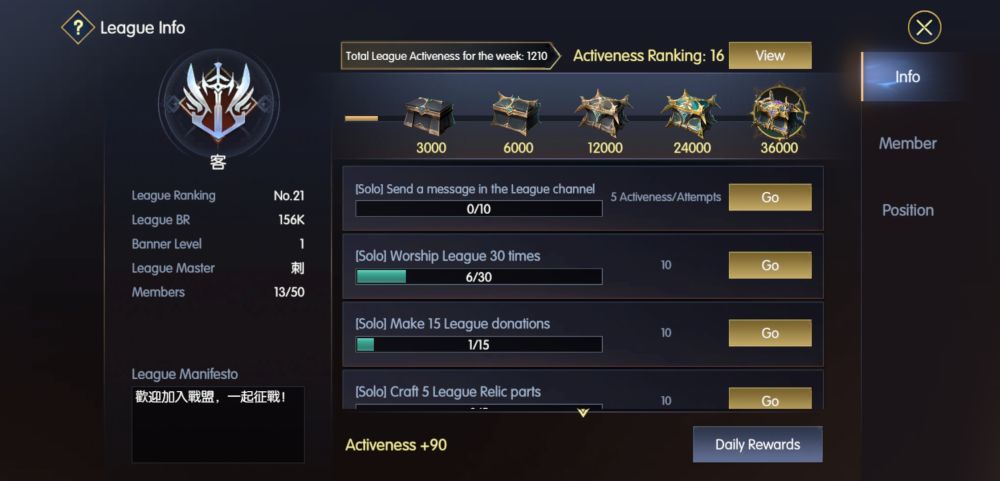The width and height of the screenshot is (1000, 481).
Task: Click the 6000 activeness reward chest
Action: click(516, 114)
